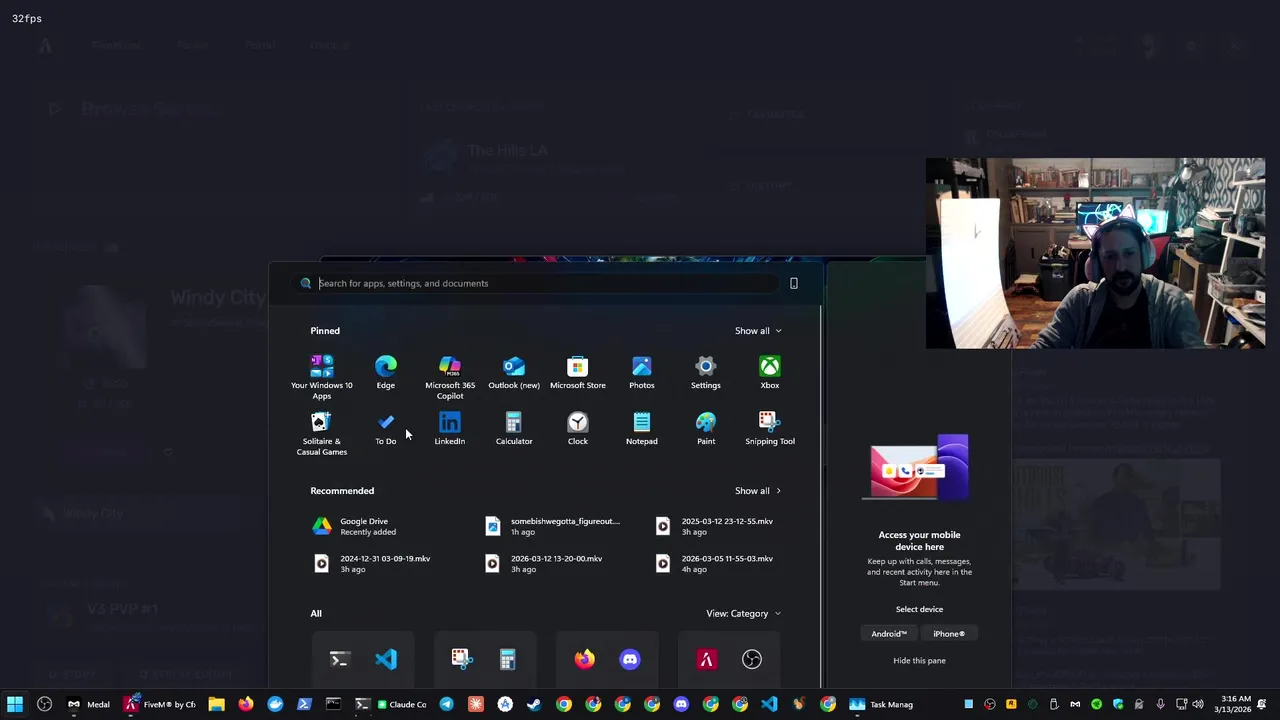Open Discord on the taskbar

coord(681,704)
